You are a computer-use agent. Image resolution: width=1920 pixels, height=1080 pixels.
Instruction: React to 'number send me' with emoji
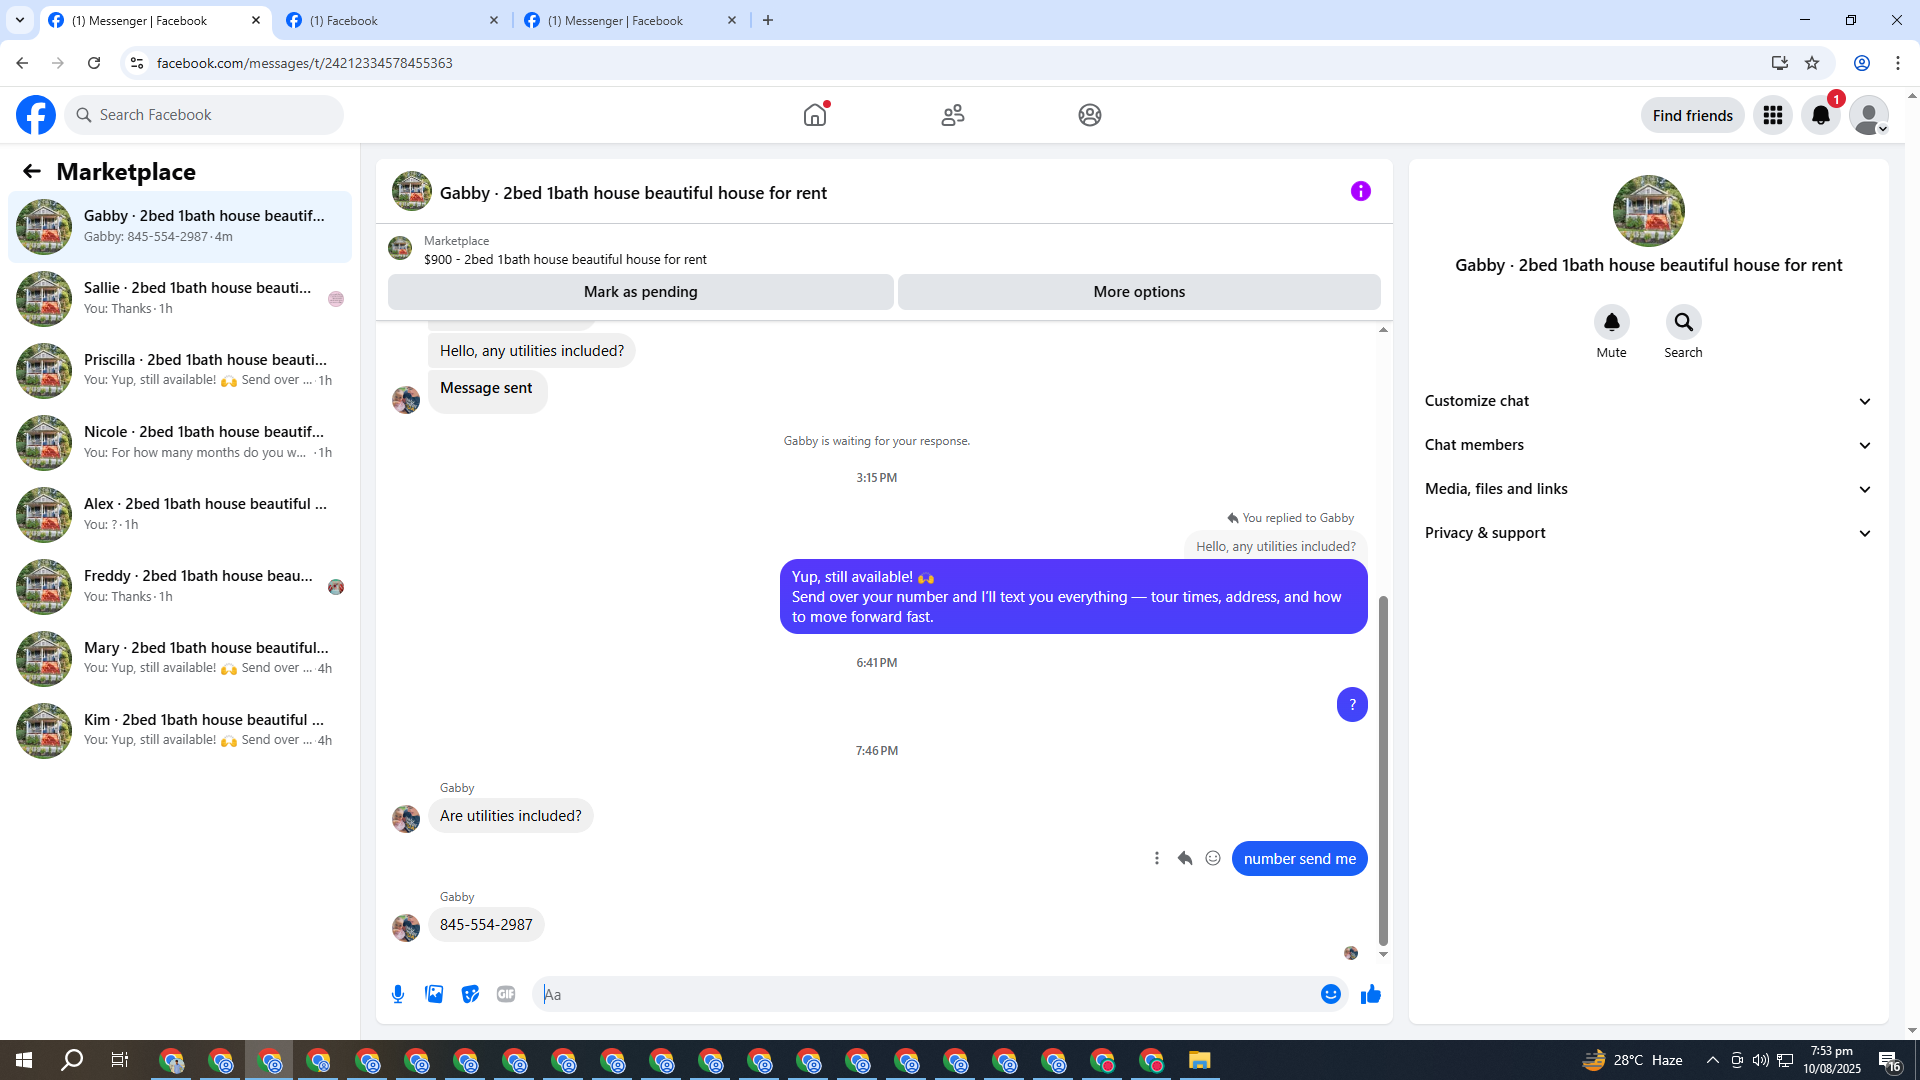[1213, 858]
